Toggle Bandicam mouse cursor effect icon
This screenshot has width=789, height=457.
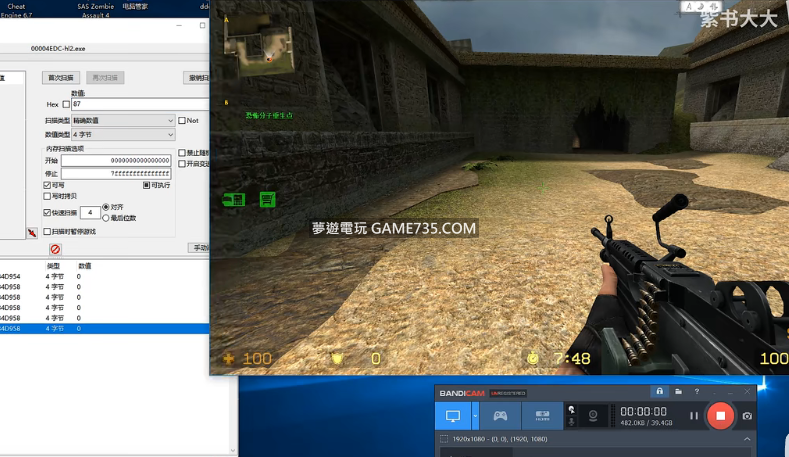(571, 410)
